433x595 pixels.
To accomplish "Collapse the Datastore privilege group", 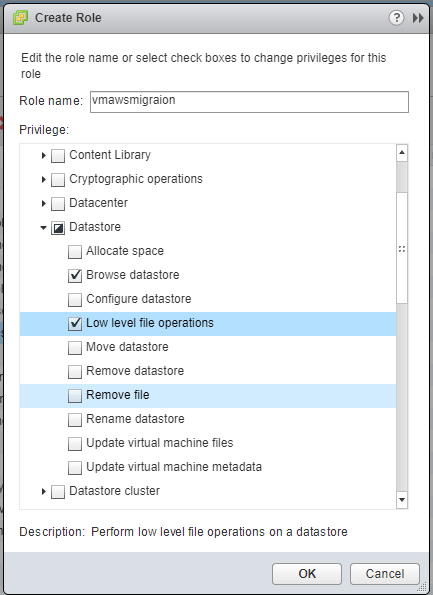I will 43,228.
